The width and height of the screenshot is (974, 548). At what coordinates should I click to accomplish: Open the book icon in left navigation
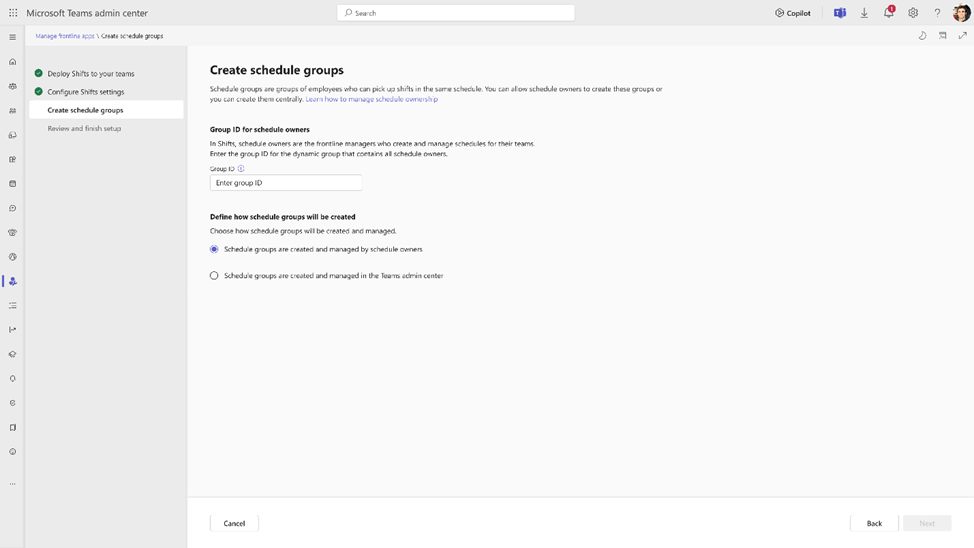point(12,427)
